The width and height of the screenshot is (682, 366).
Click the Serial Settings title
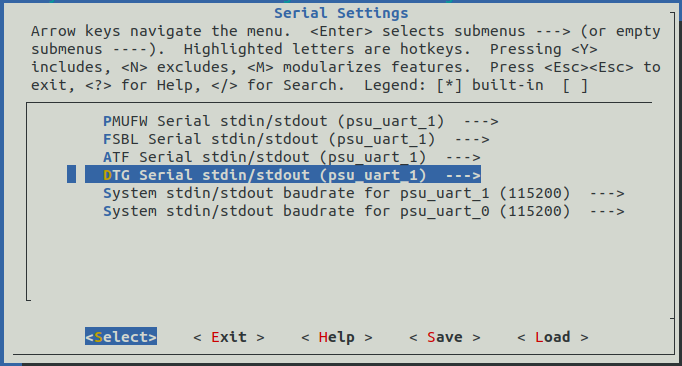[341, 13]
